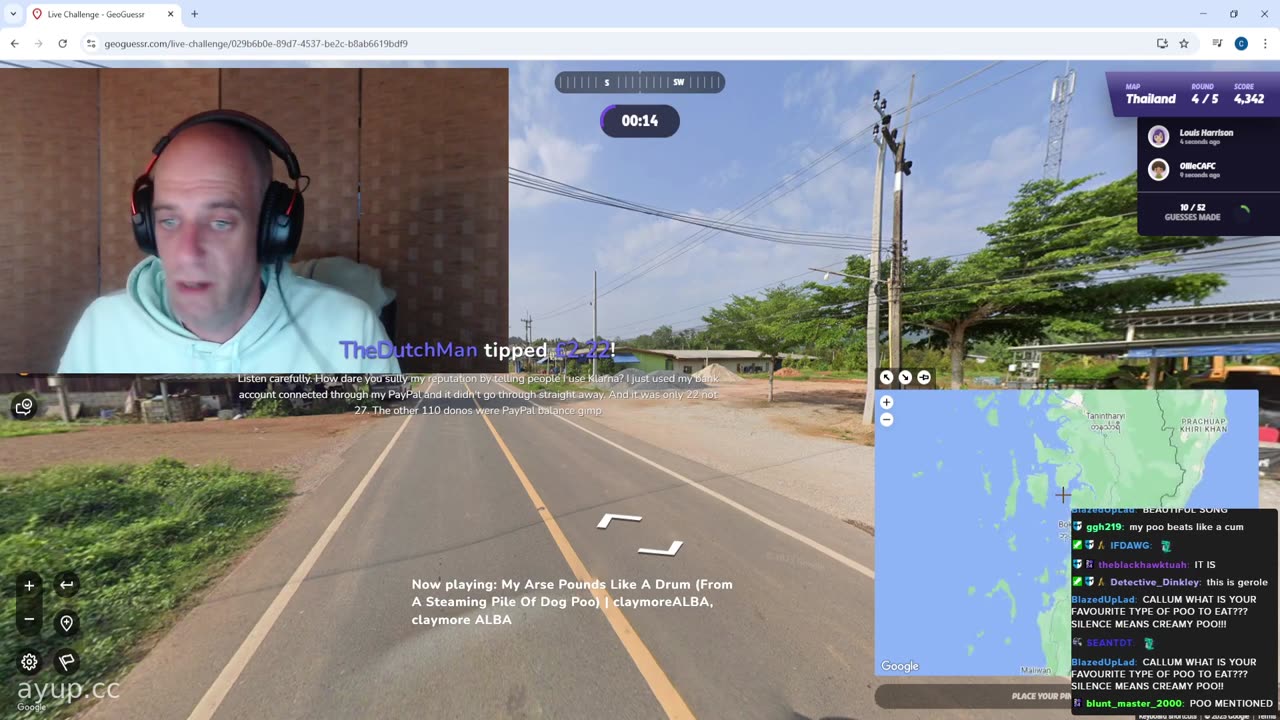Zoom out Street View with minus button

pos(29,620)
